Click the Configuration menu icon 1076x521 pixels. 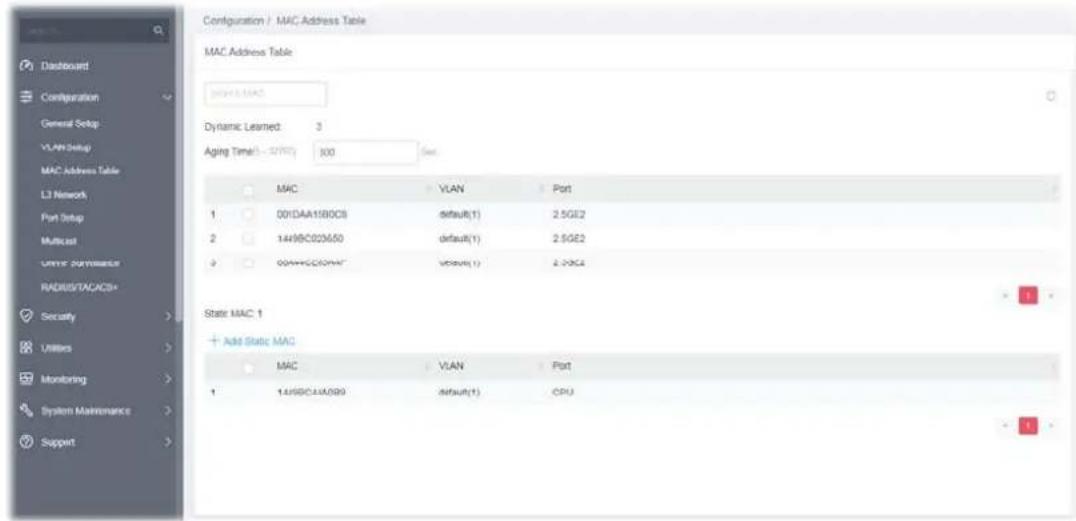pyautogui.click(x=27, y=97)
